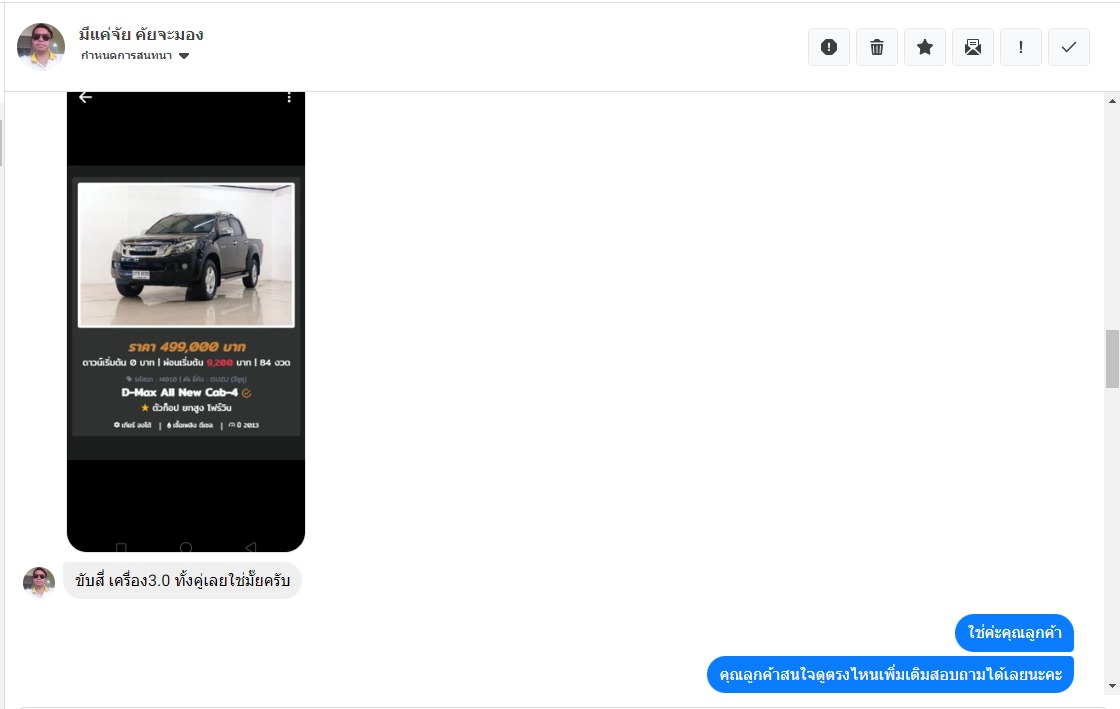This screenshot has width=1120, height=709.
Task: Mark conversation as unread with the envelope icon
Action: tap(973, 47)
